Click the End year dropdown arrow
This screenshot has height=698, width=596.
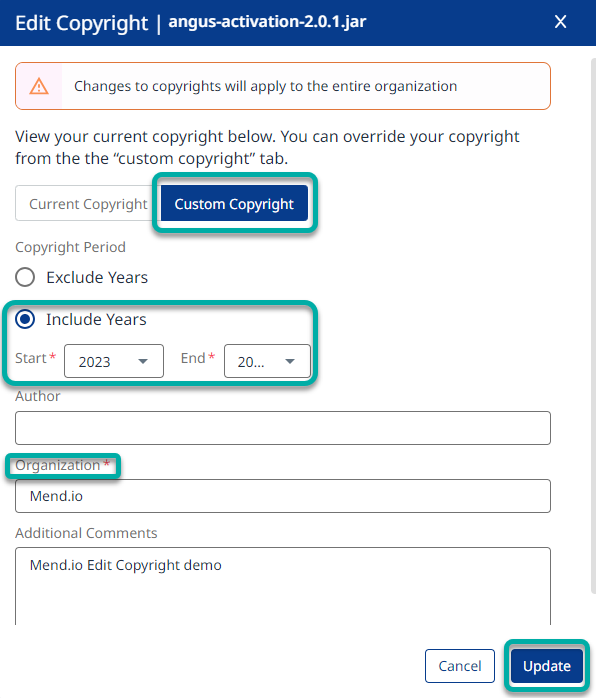[x=290, y=361]
